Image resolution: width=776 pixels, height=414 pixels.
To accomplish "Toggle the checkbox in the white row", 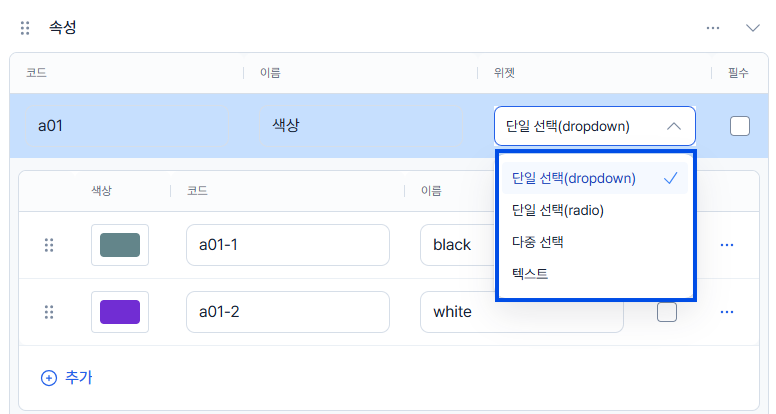I will pos(667,312).
